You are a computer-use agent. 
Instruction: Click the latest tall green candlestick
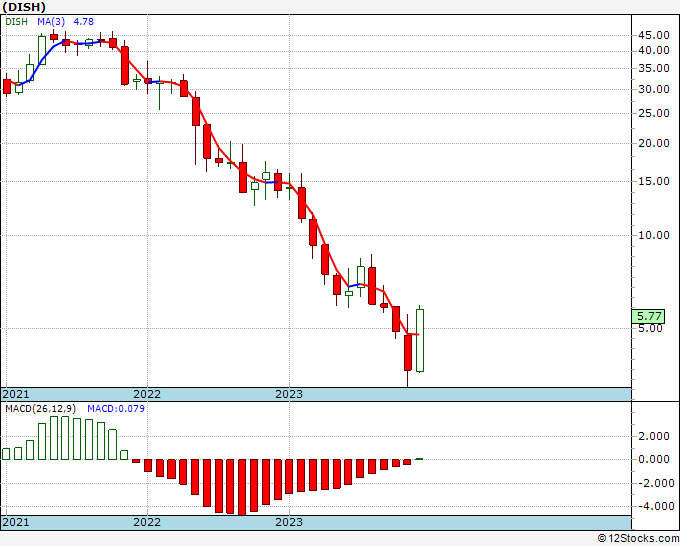pyautogui.click(x=420, y=340)
